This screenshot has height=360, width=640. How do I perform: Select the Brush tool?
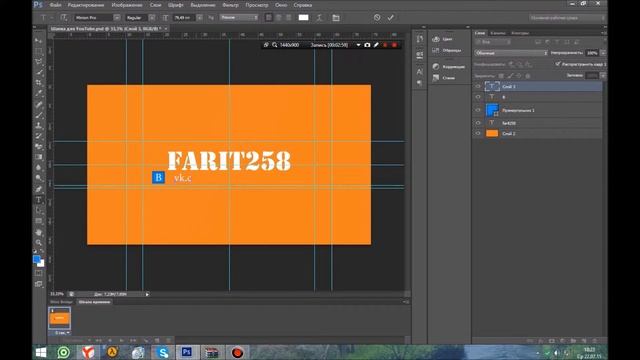pos(39,115)
